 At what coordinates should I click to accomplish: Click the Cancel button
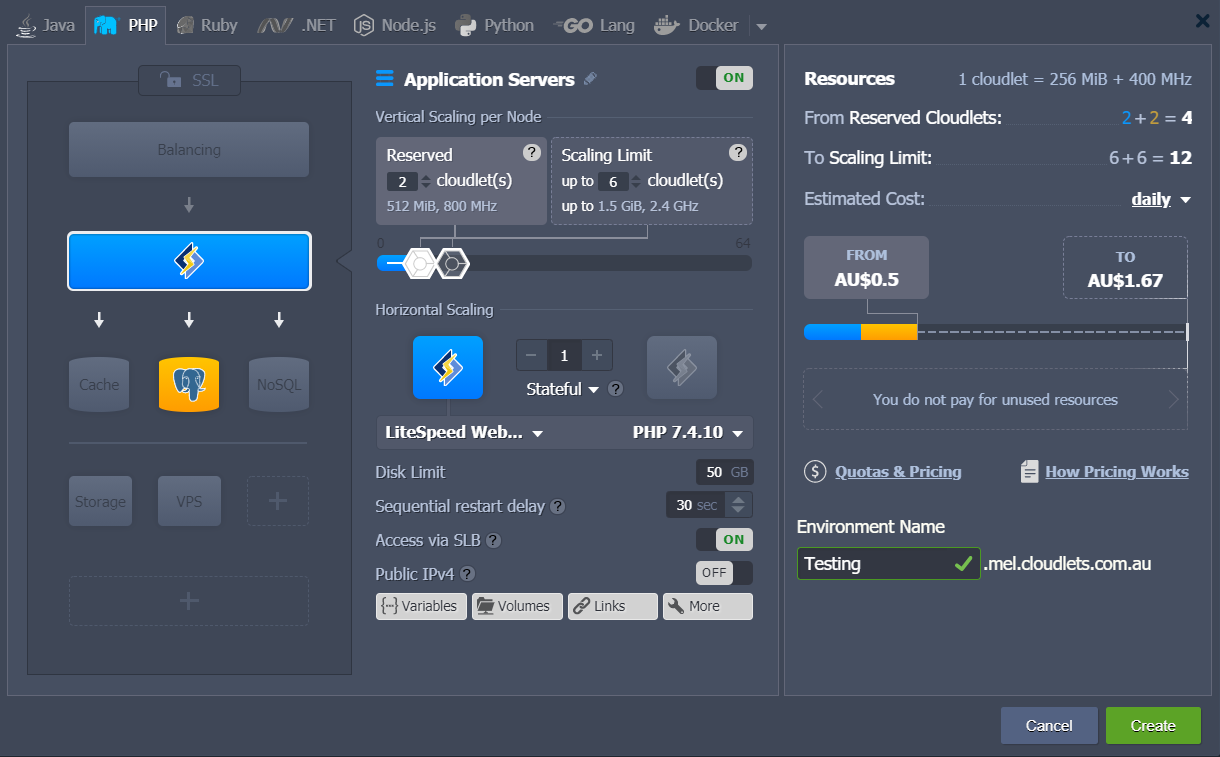coord(1049,726)
